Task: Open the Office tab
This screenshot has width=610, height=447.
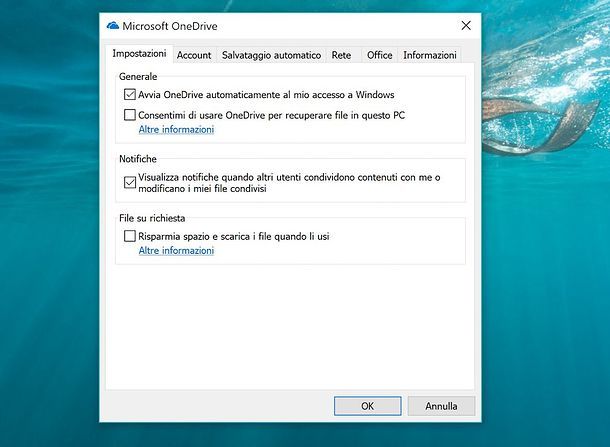Action: pyautogui.click(x=379, y=55)
